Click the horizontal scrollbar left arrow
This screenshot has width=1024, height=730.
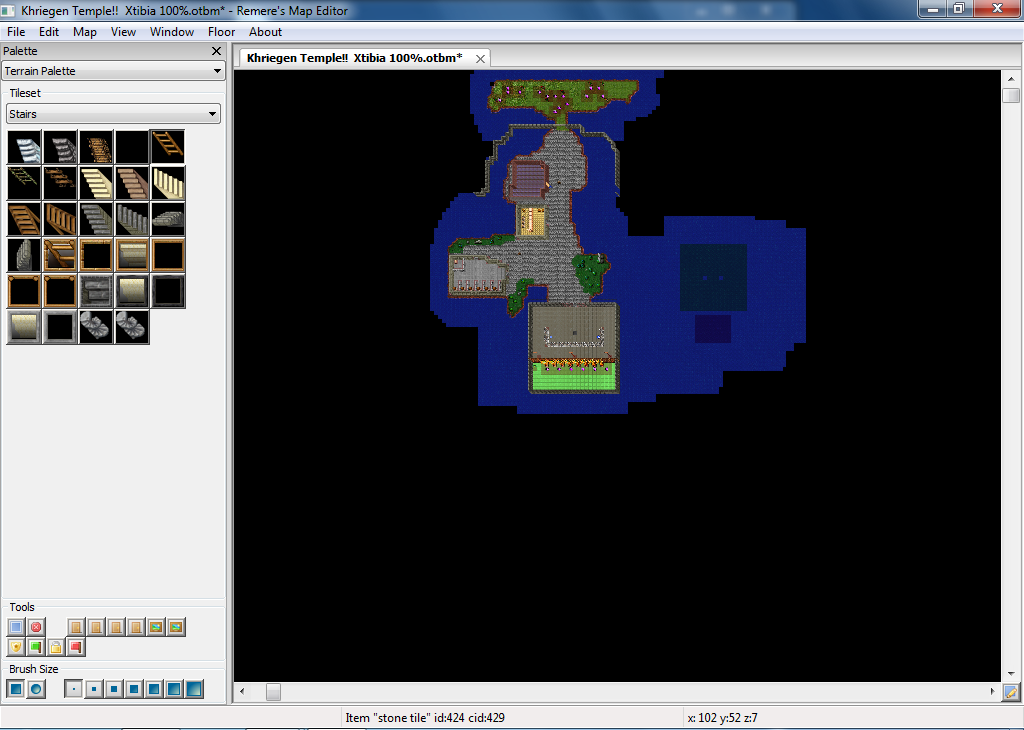242,691
